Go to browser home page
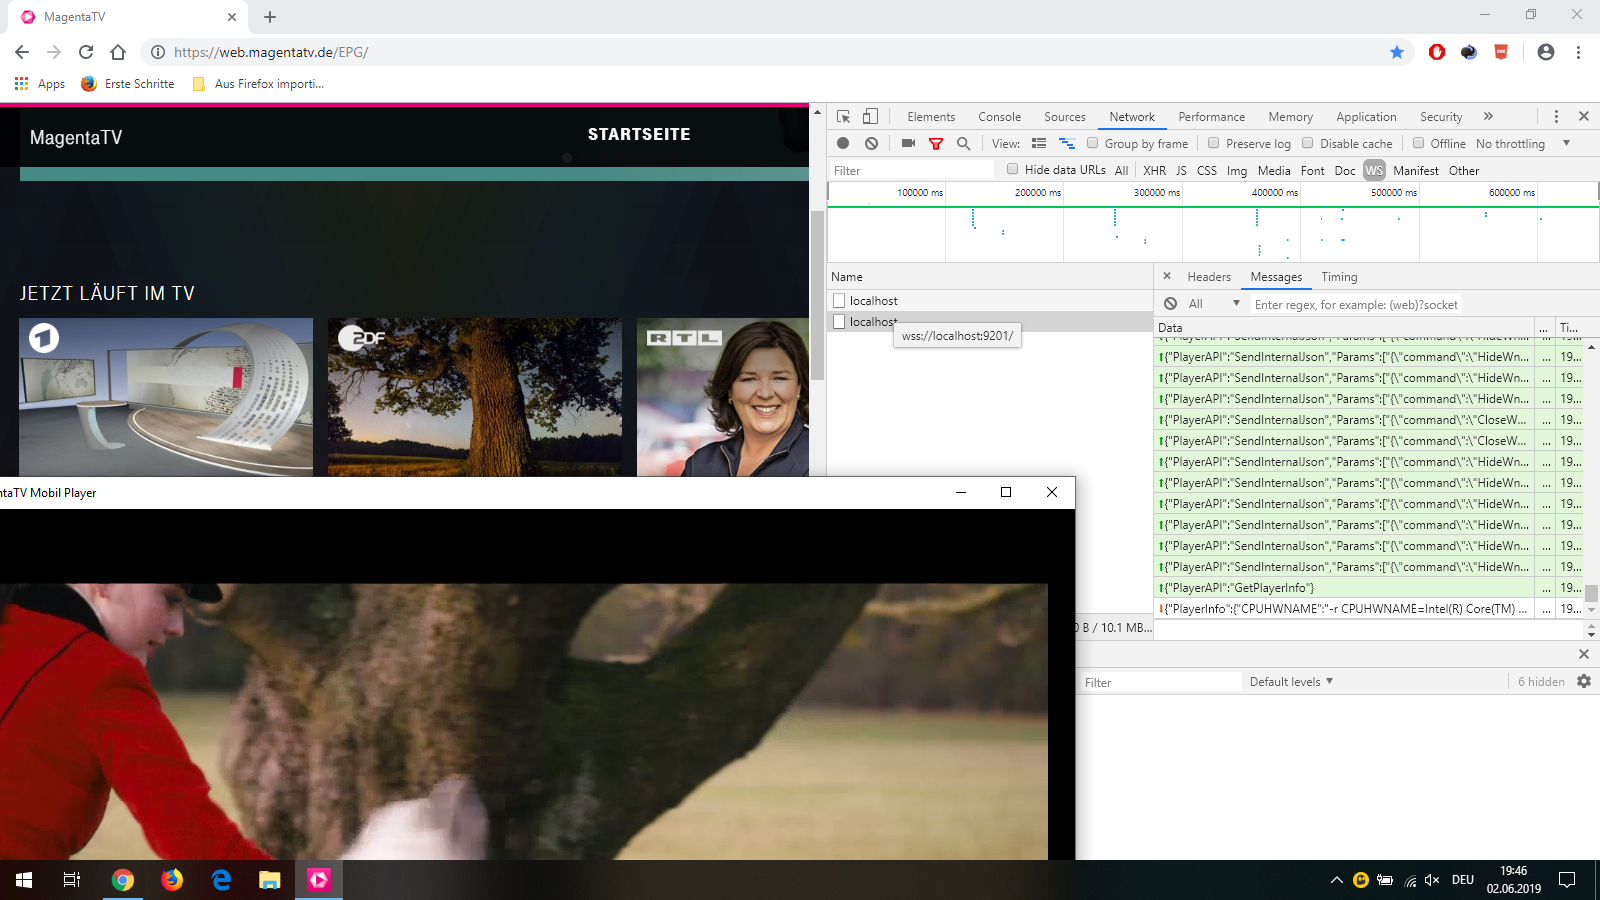The width and height of the screenshot is (1600, 900). click(118, 52)
